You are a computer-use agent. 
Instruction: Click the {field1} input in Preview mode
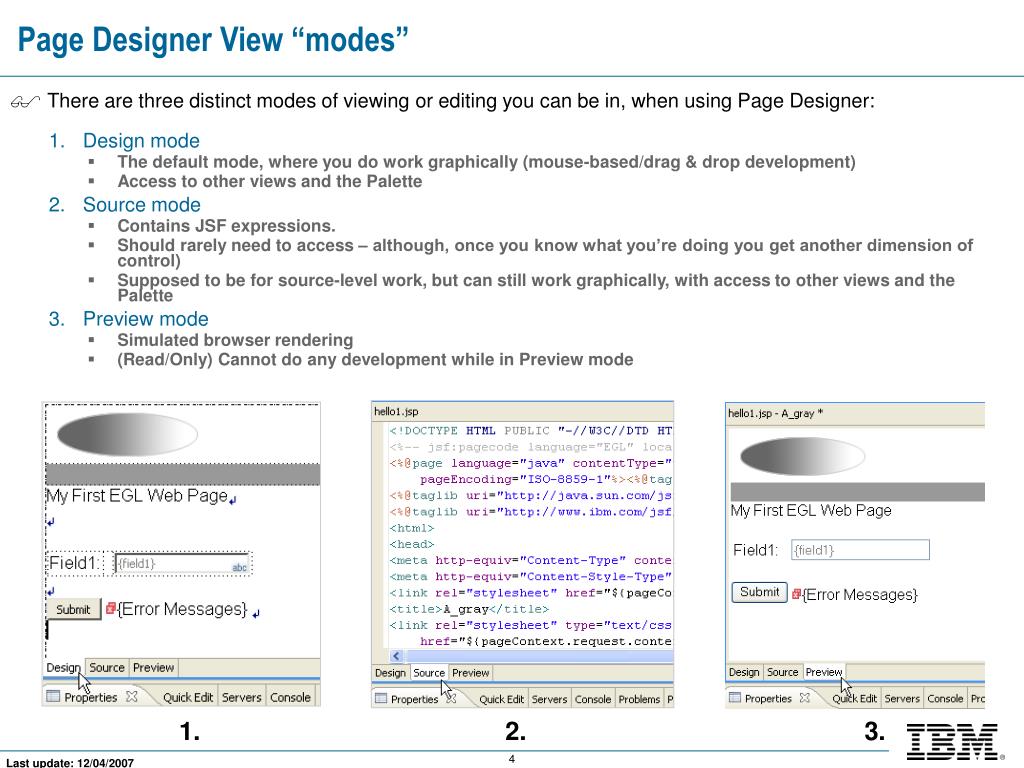pos(860,550)
